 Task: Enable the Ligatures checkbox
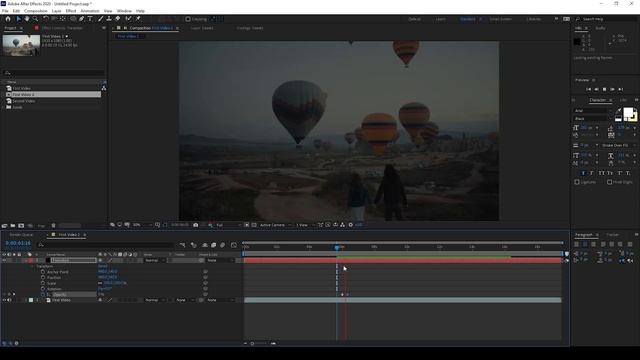[577, 182]
